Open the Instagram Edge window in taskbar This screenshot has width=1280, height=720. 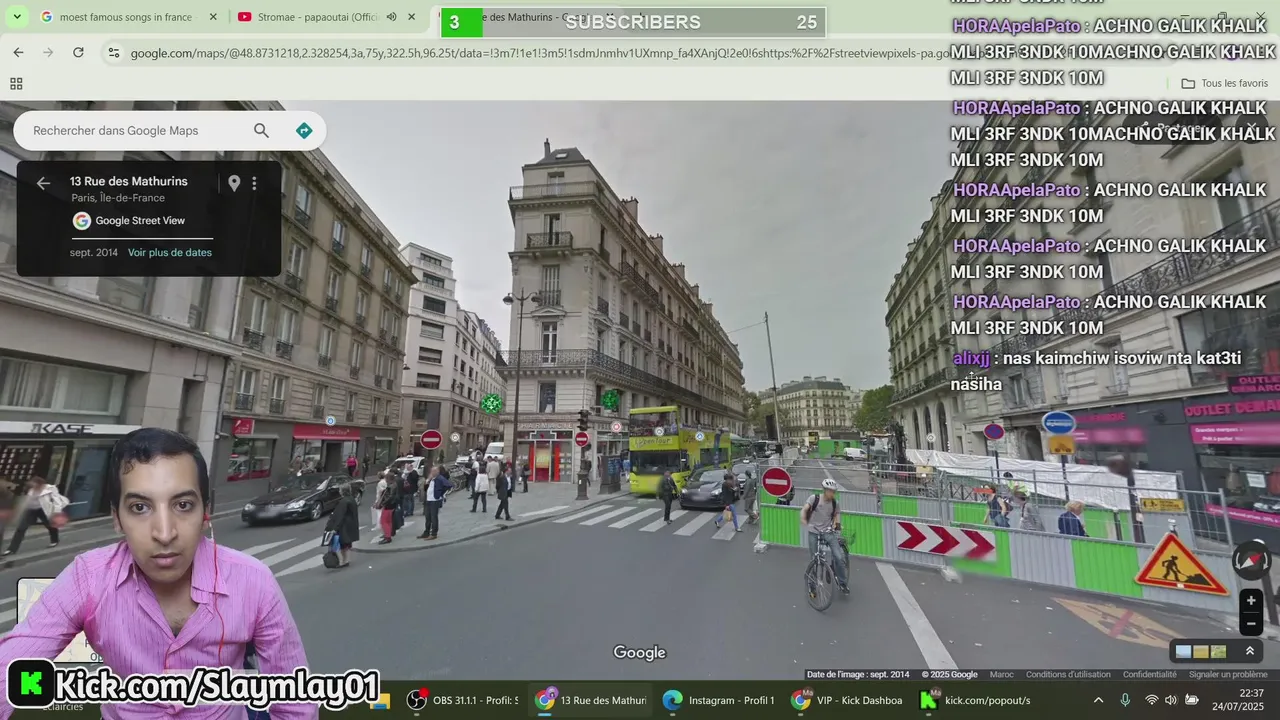tap(719, 700)
